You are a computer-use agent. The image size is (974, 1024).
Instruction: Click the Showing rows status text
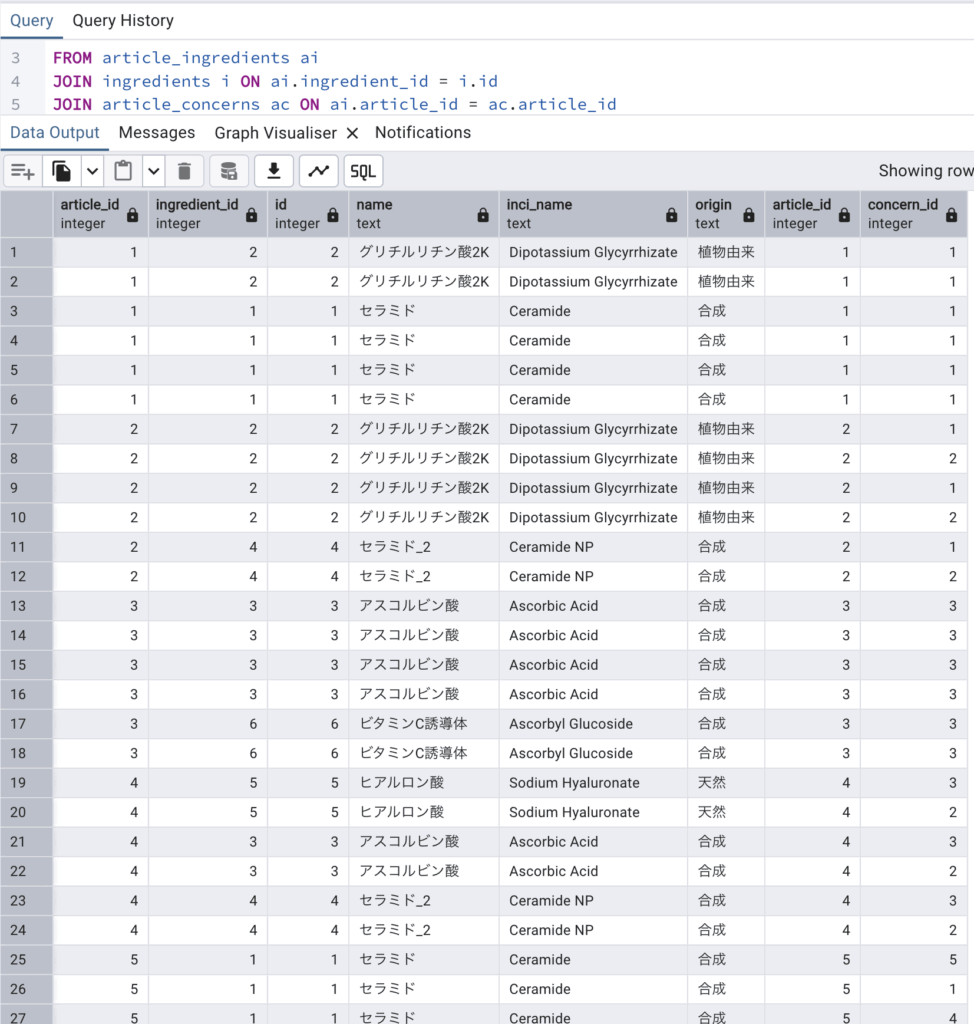pos(926,171)
